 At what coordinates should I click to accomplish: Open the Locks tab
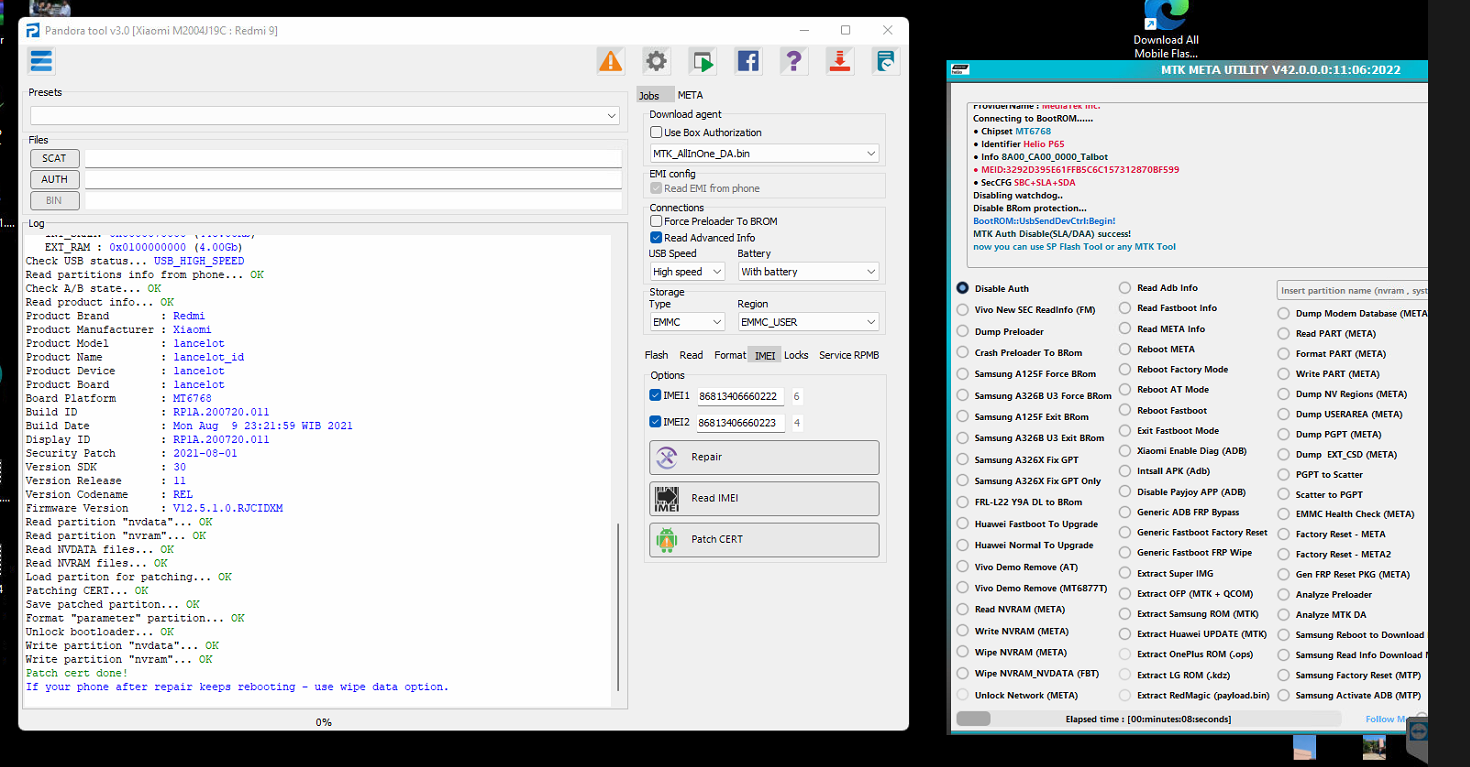796,355
